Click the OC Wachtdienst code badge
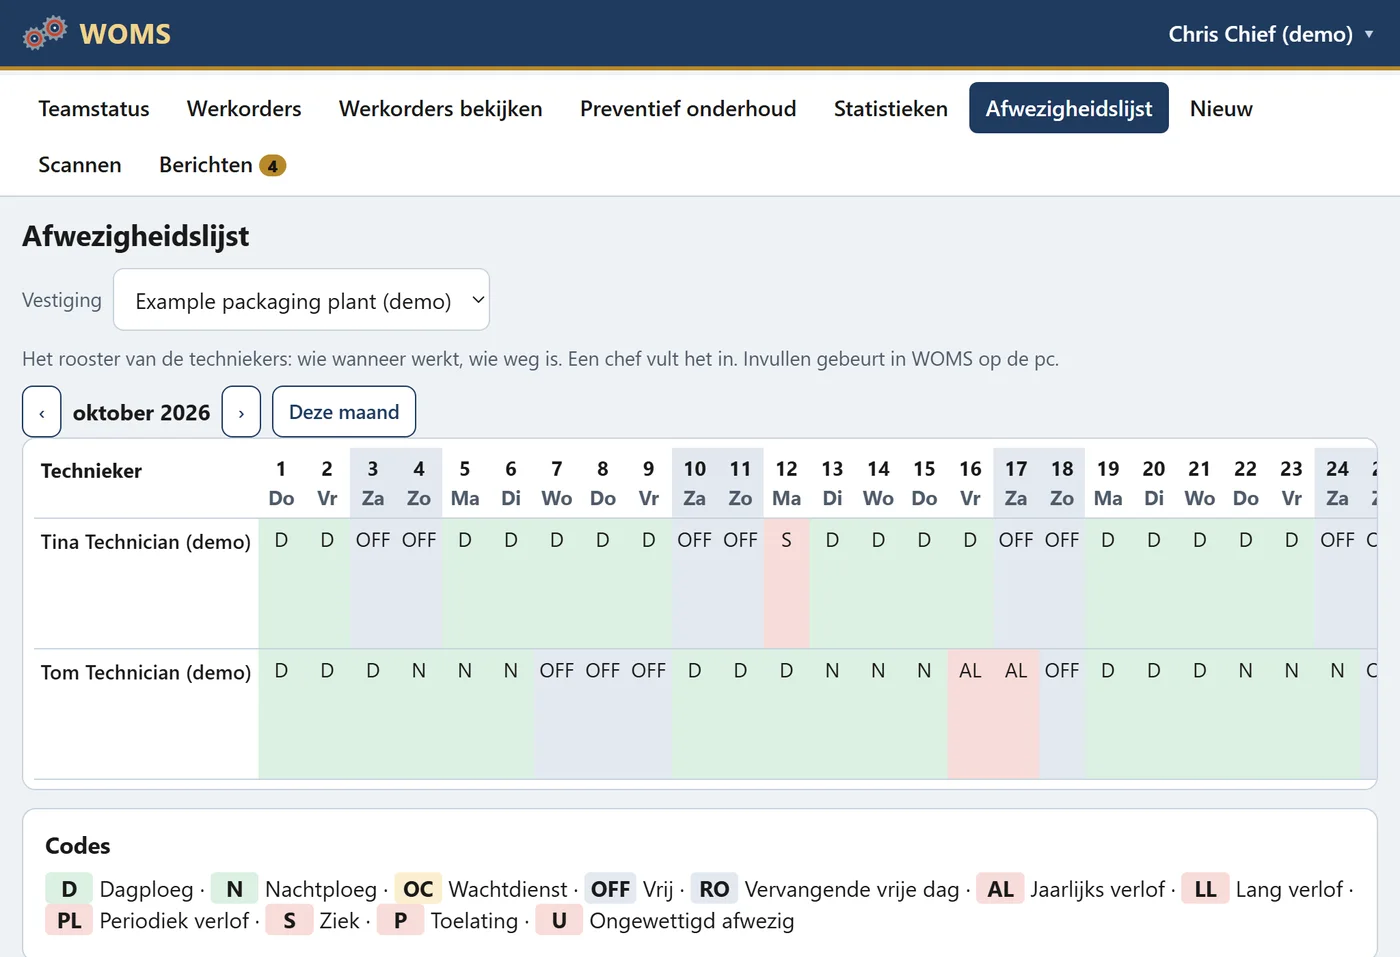The height and width of the screenshot is (957, 1400). click(418, 889)
